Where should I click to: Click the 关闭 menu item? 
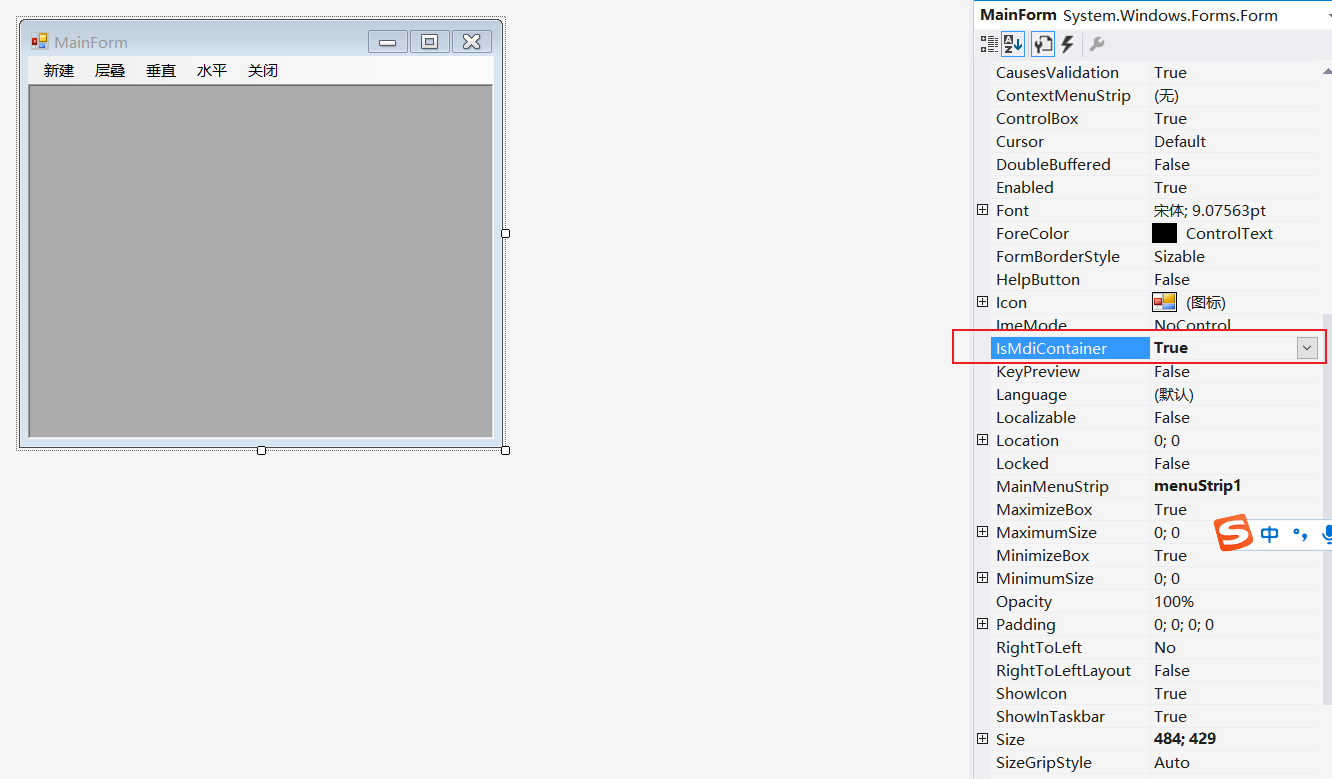coord(263,71)
